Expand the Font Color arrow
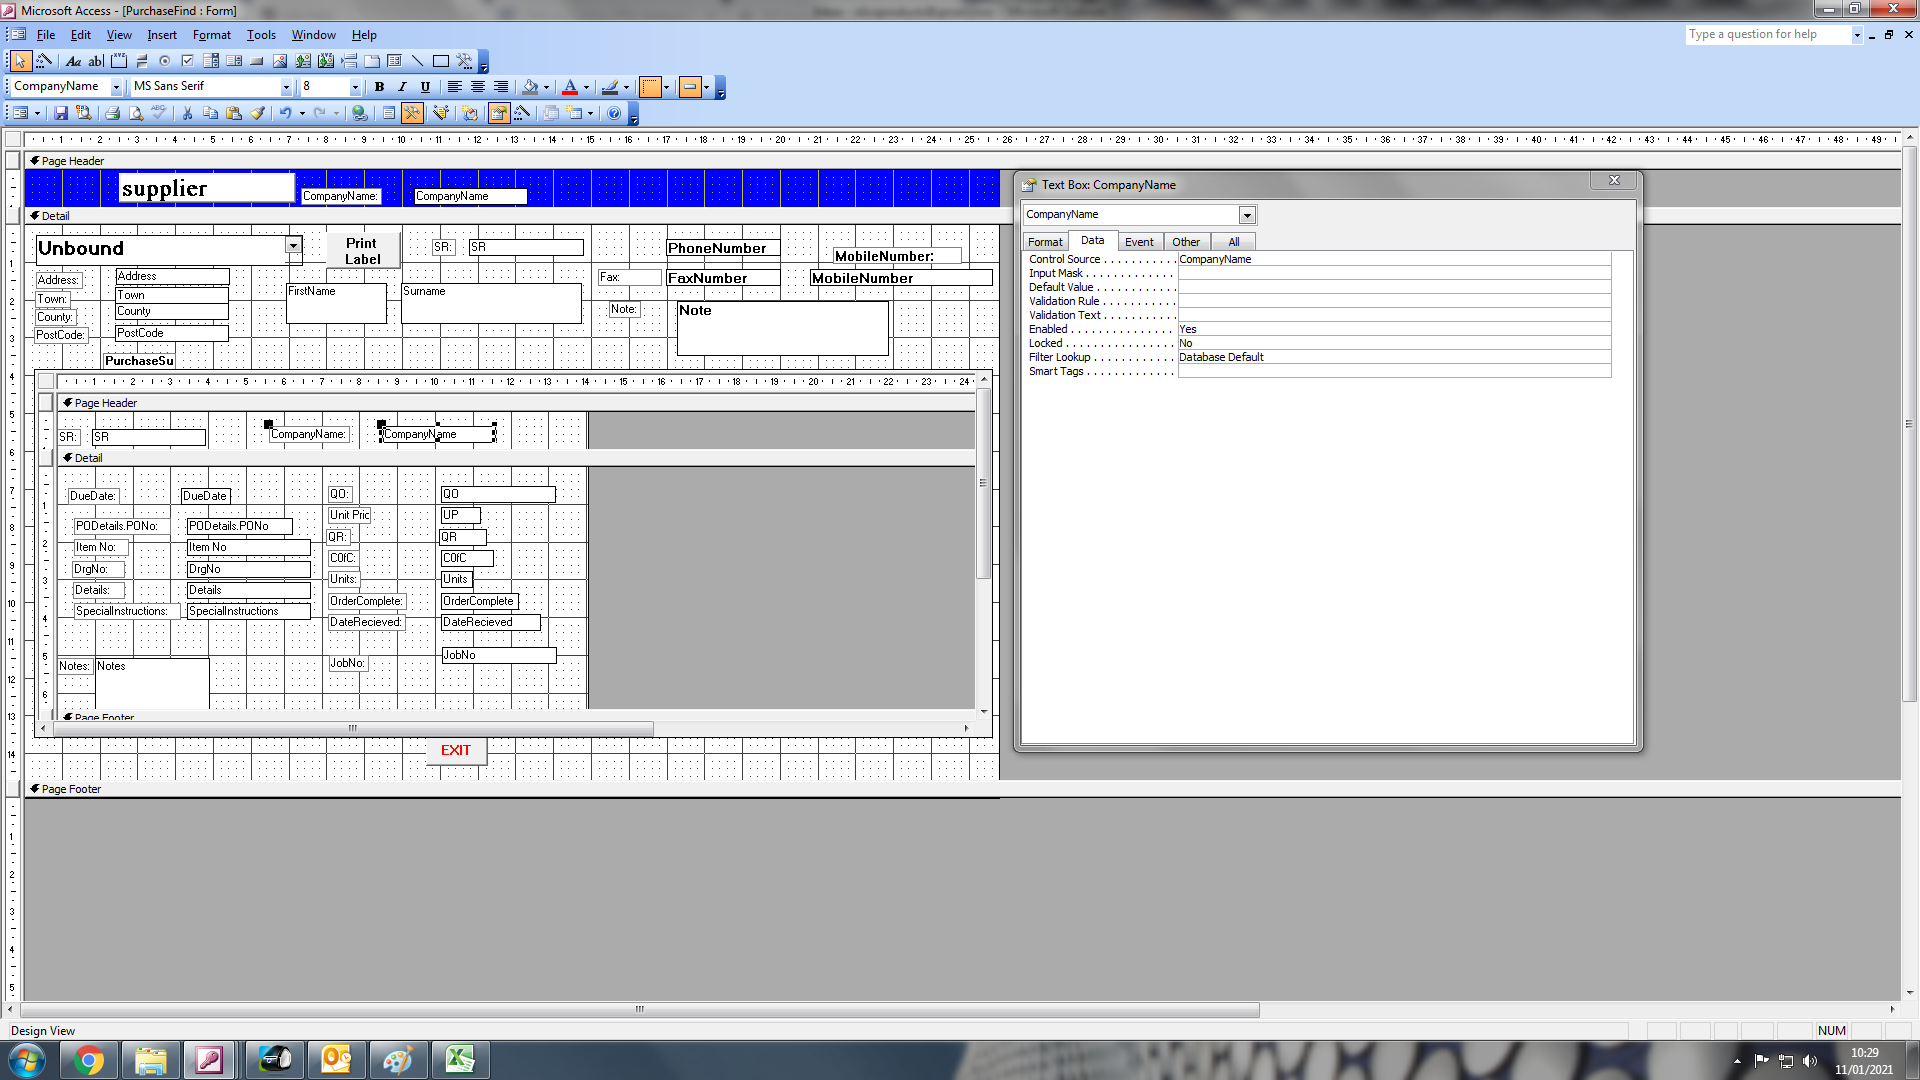Image resolution: width=1920 pixels, height=1080 pixels. click(586, 87)
